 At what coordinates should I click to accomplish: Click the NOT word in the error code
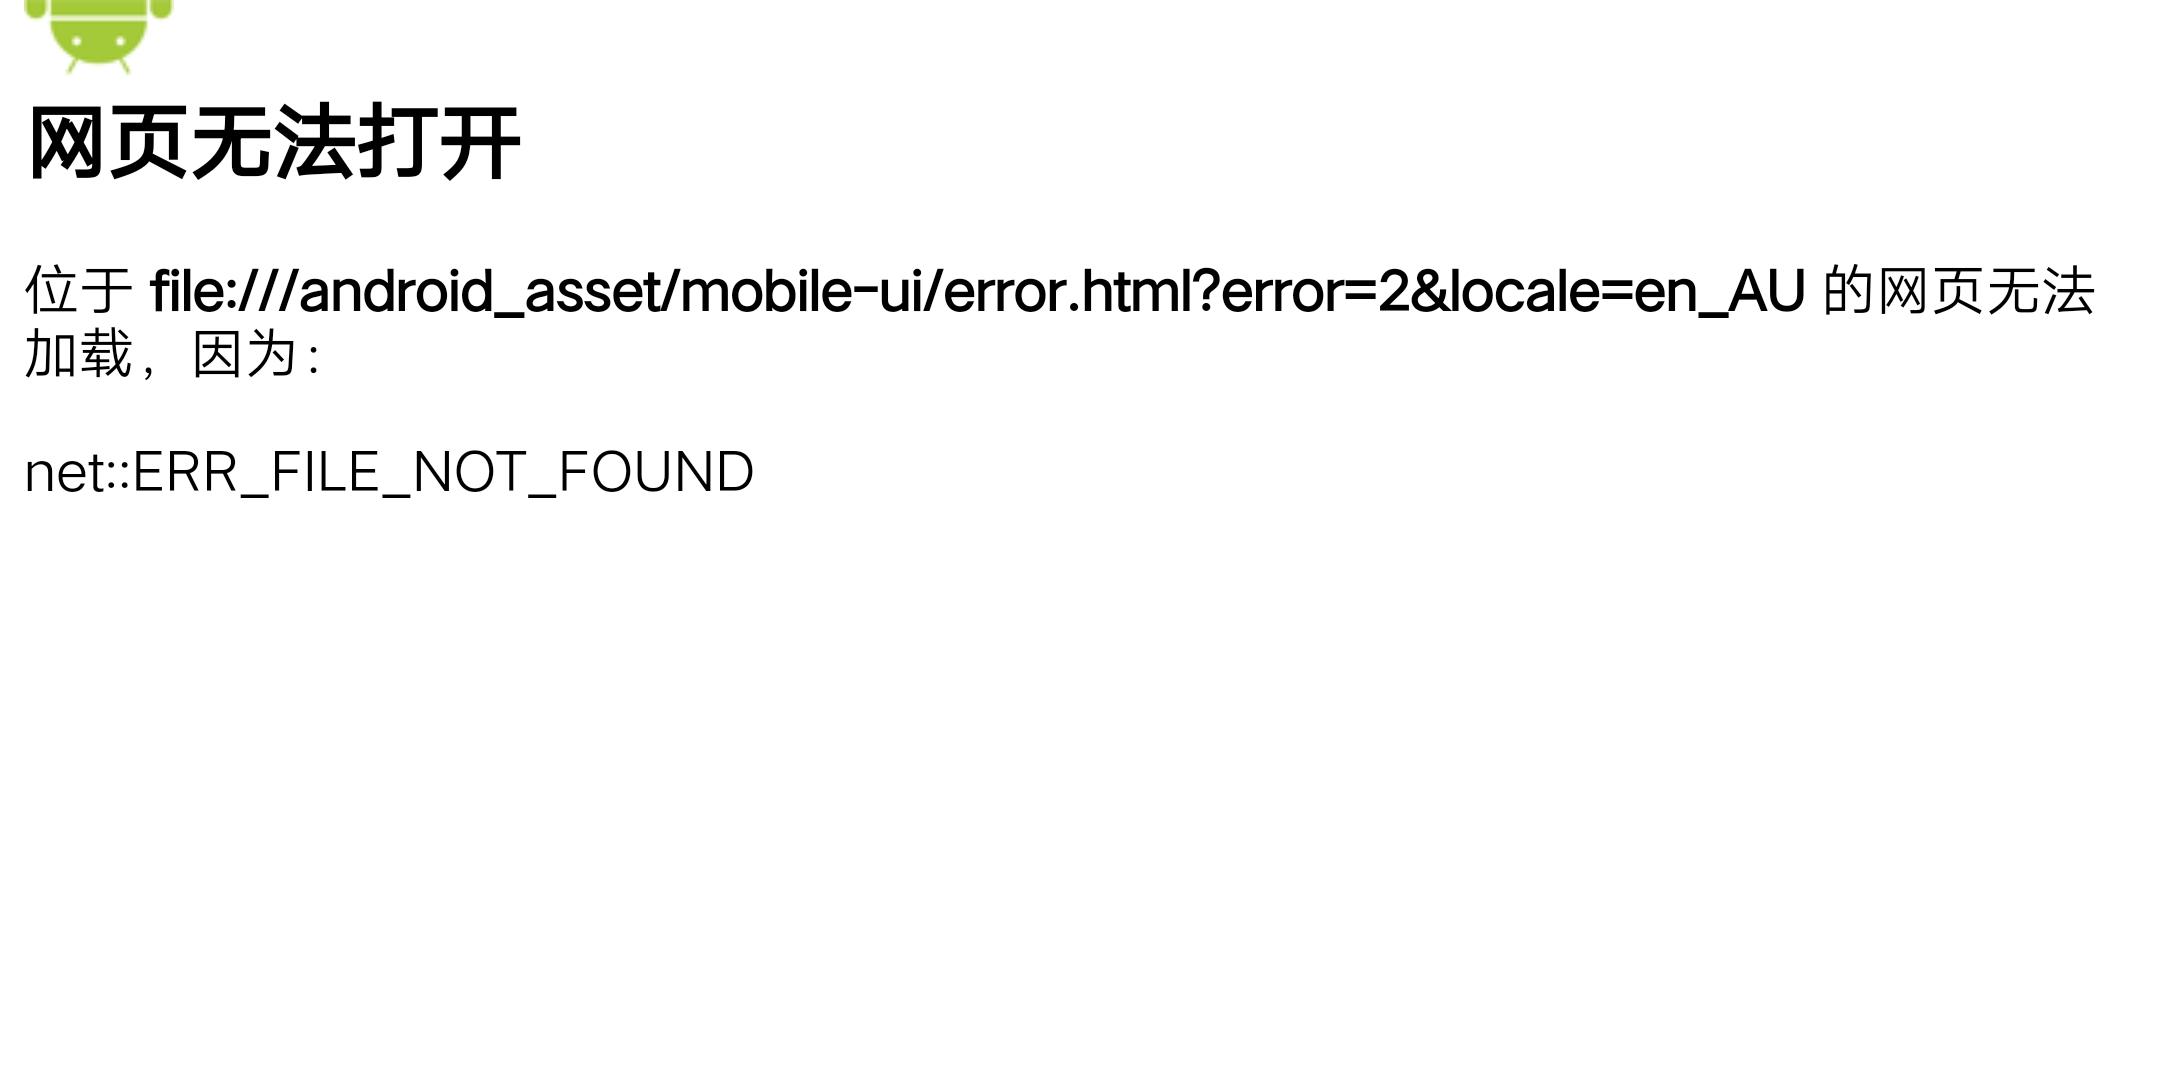(x=469, y=472)
